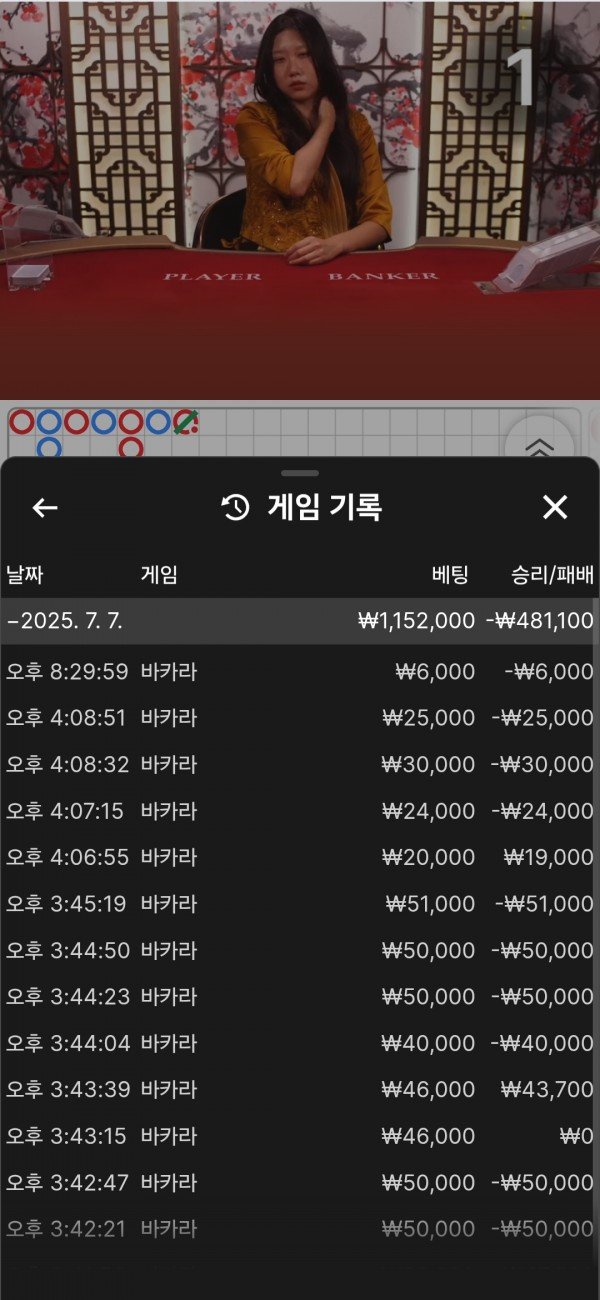
Task: Click the 게임 column header
Action: coord(159,575)
